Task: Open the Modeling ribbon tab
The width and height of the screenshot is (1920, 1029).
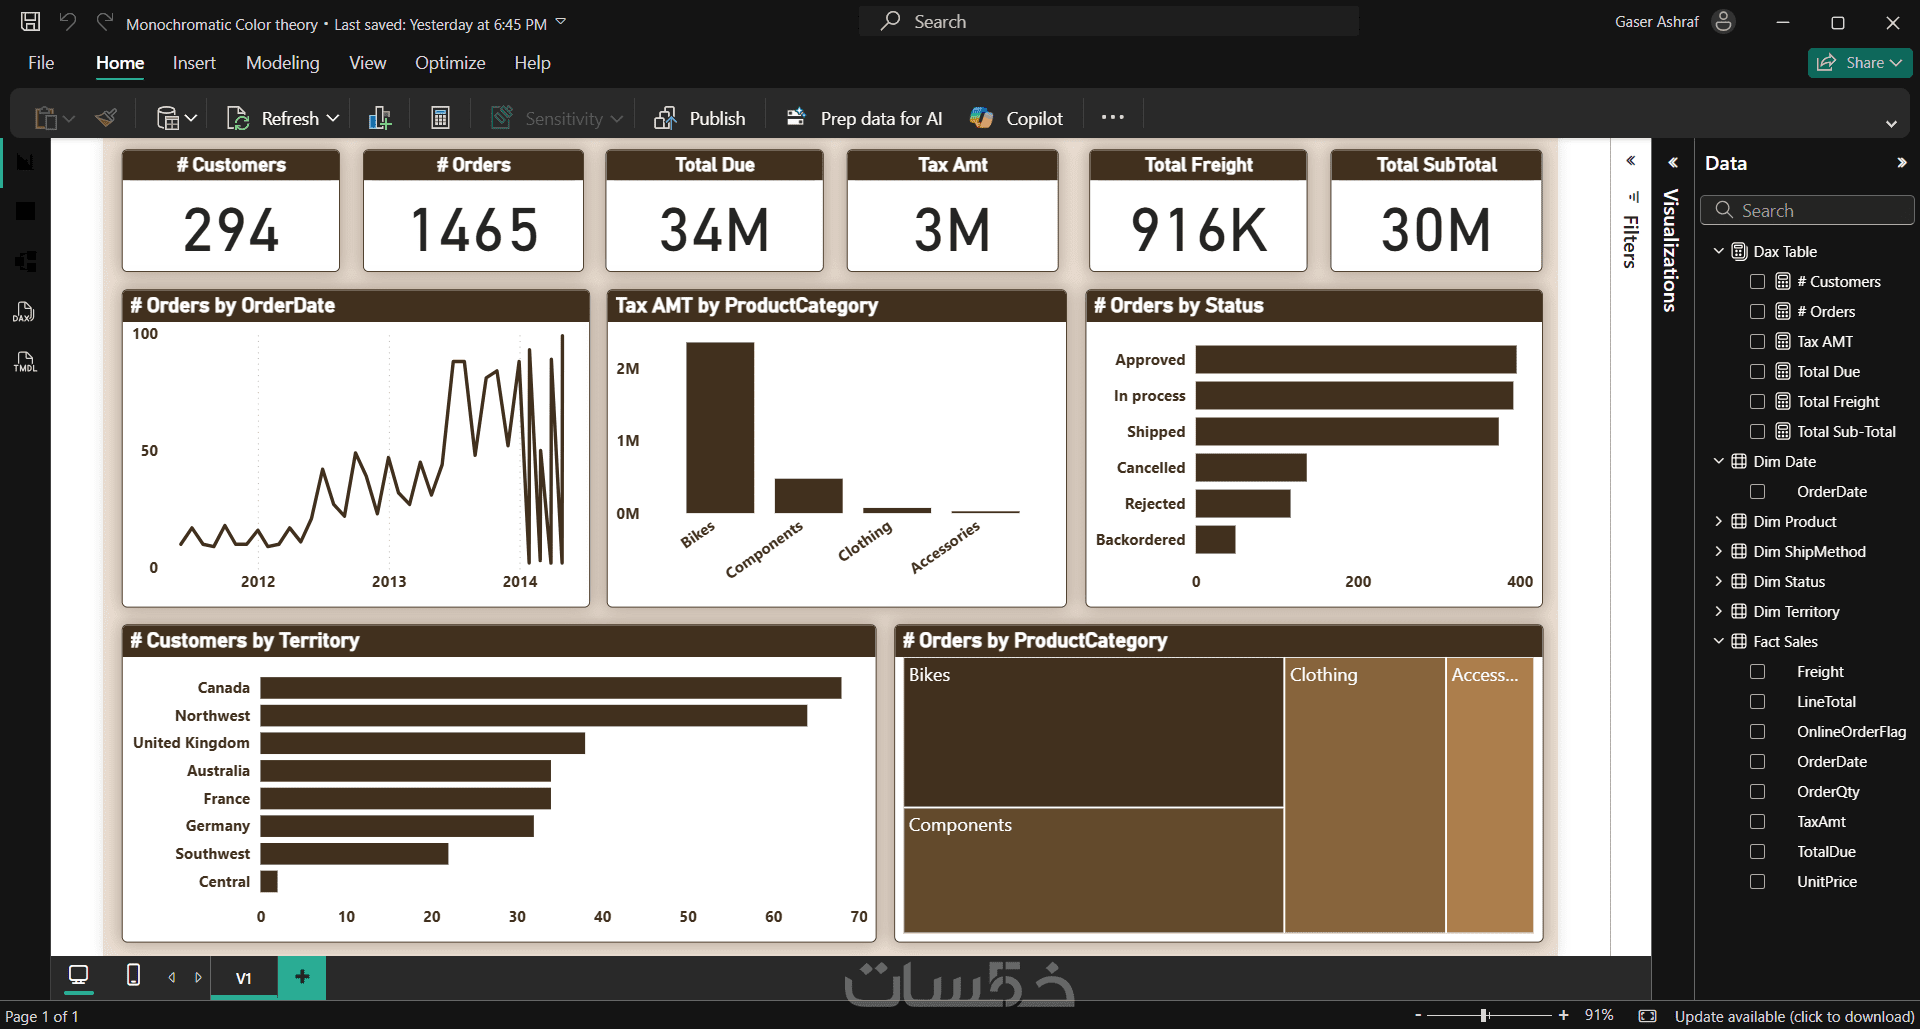Action: 283,63
